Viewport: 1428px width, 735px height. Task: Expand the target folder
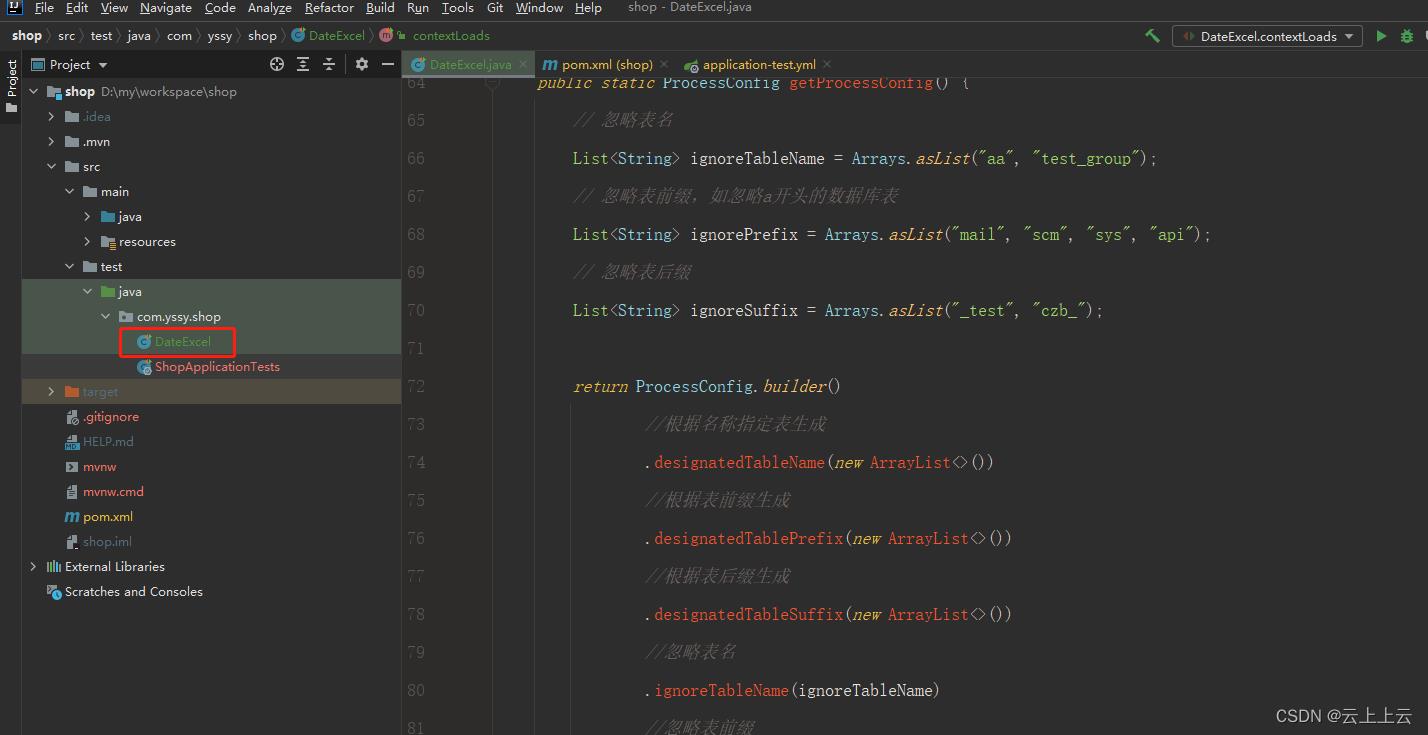pos(52,391)
